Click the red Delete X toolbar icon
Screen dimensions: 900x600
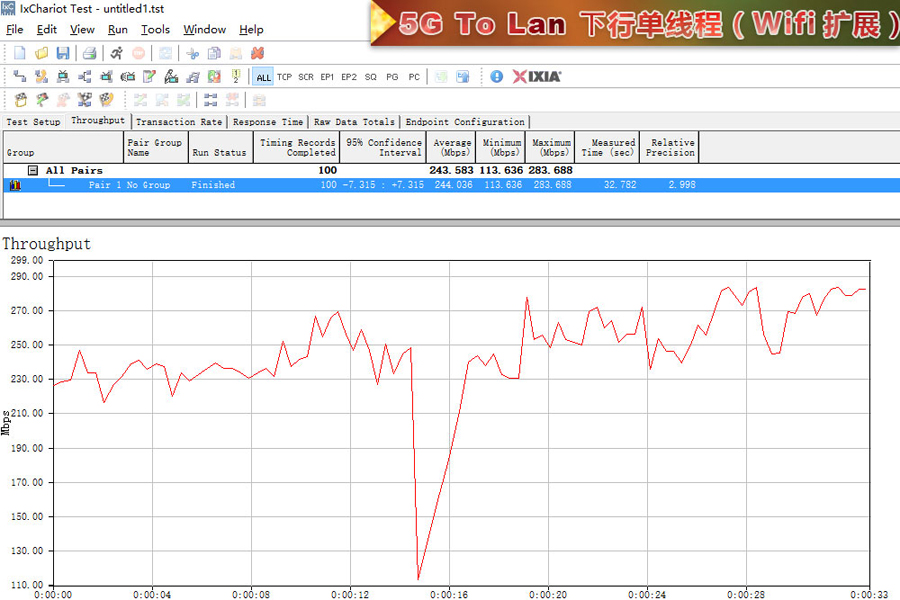[x=257, y=53]
